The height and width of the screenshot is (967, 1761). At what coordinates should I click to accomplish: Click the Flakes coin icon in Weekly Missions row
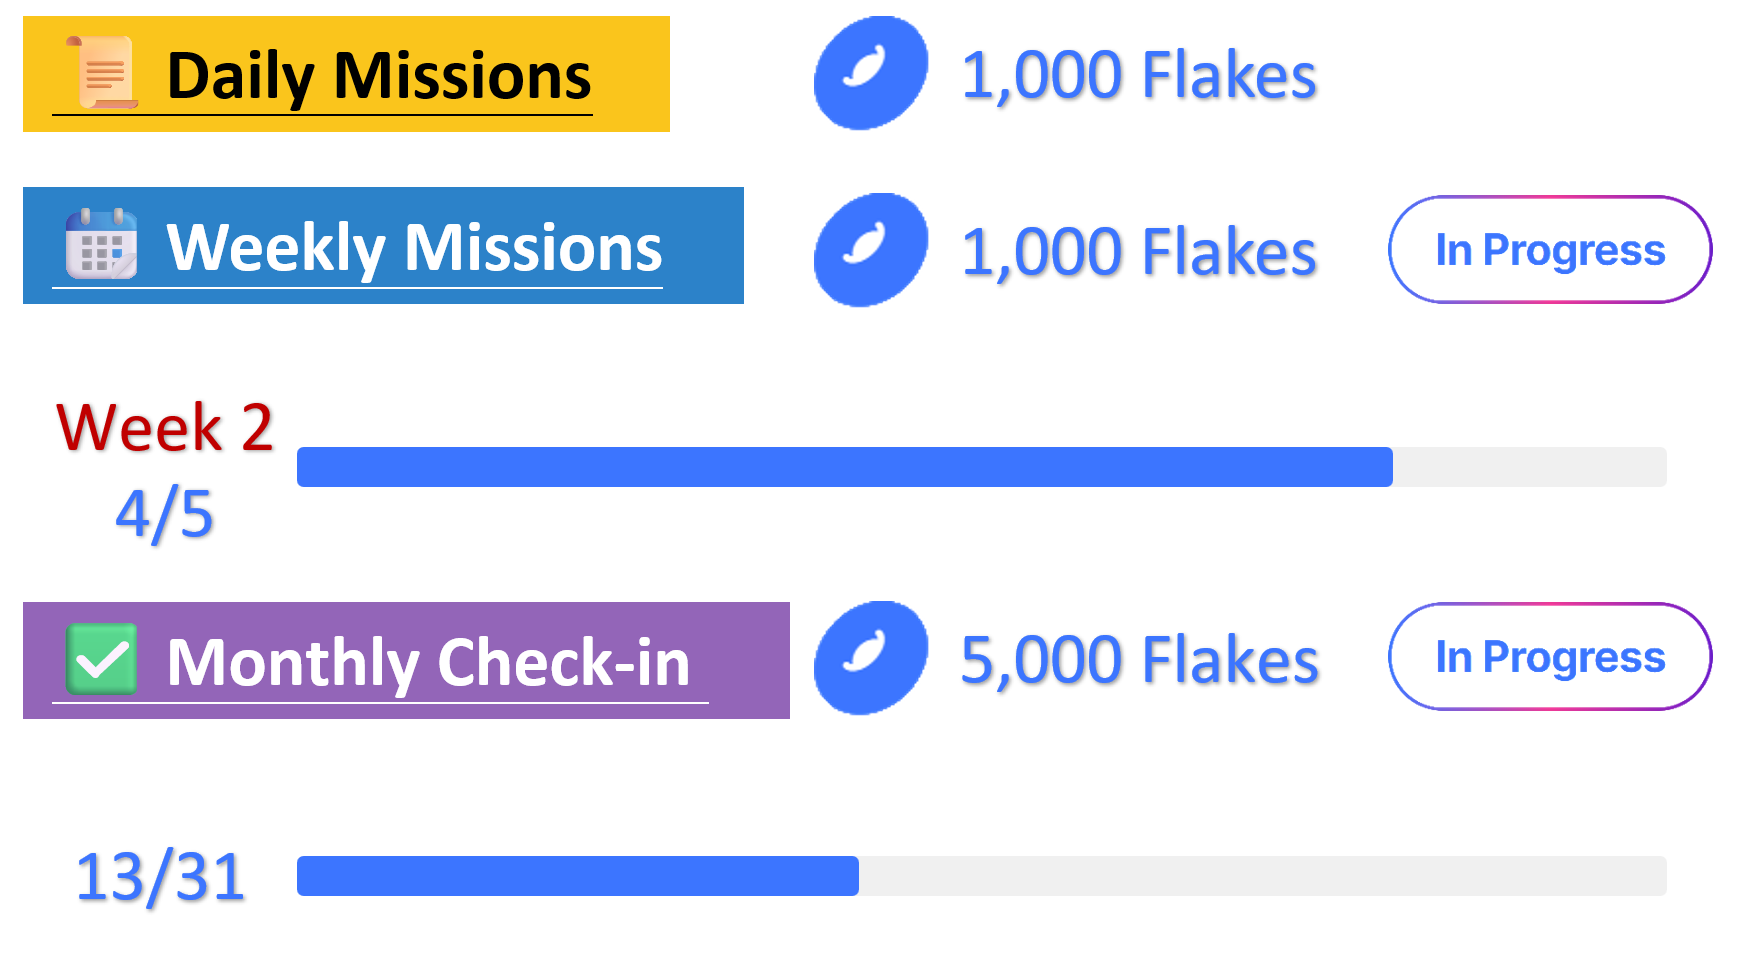coord(870,249)
